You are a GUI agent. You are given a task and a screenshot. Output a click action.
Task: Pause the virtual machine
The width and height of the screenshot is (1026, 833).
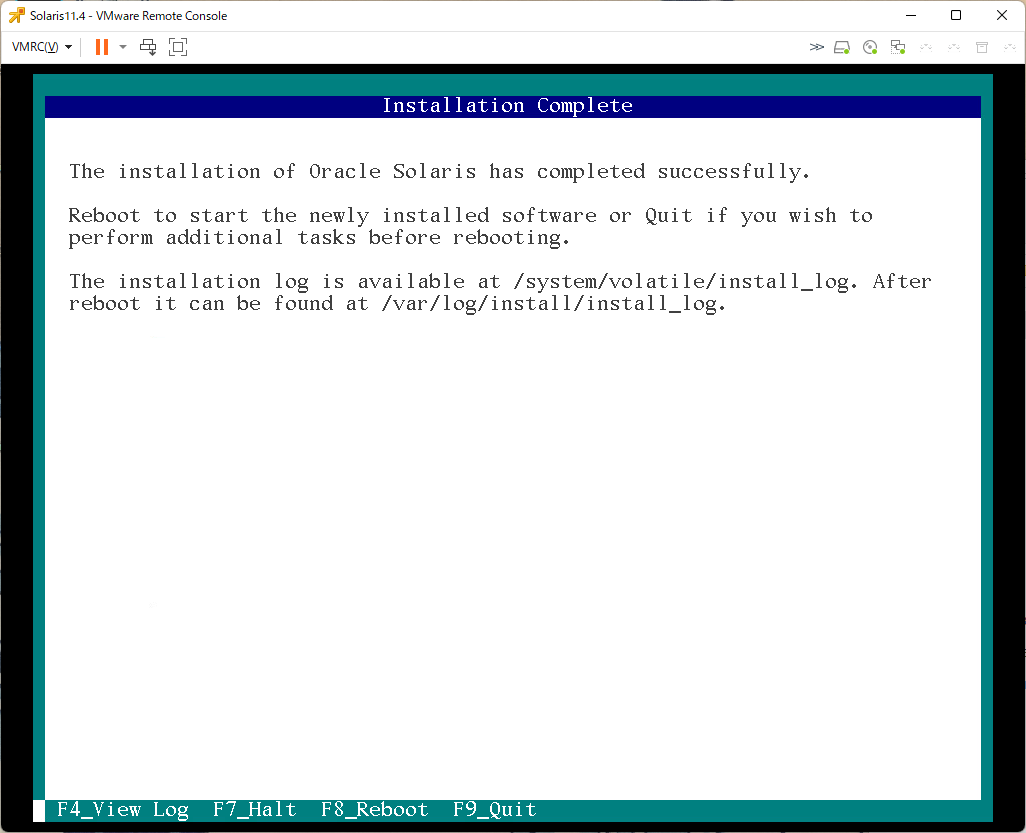tap(101, 47)
